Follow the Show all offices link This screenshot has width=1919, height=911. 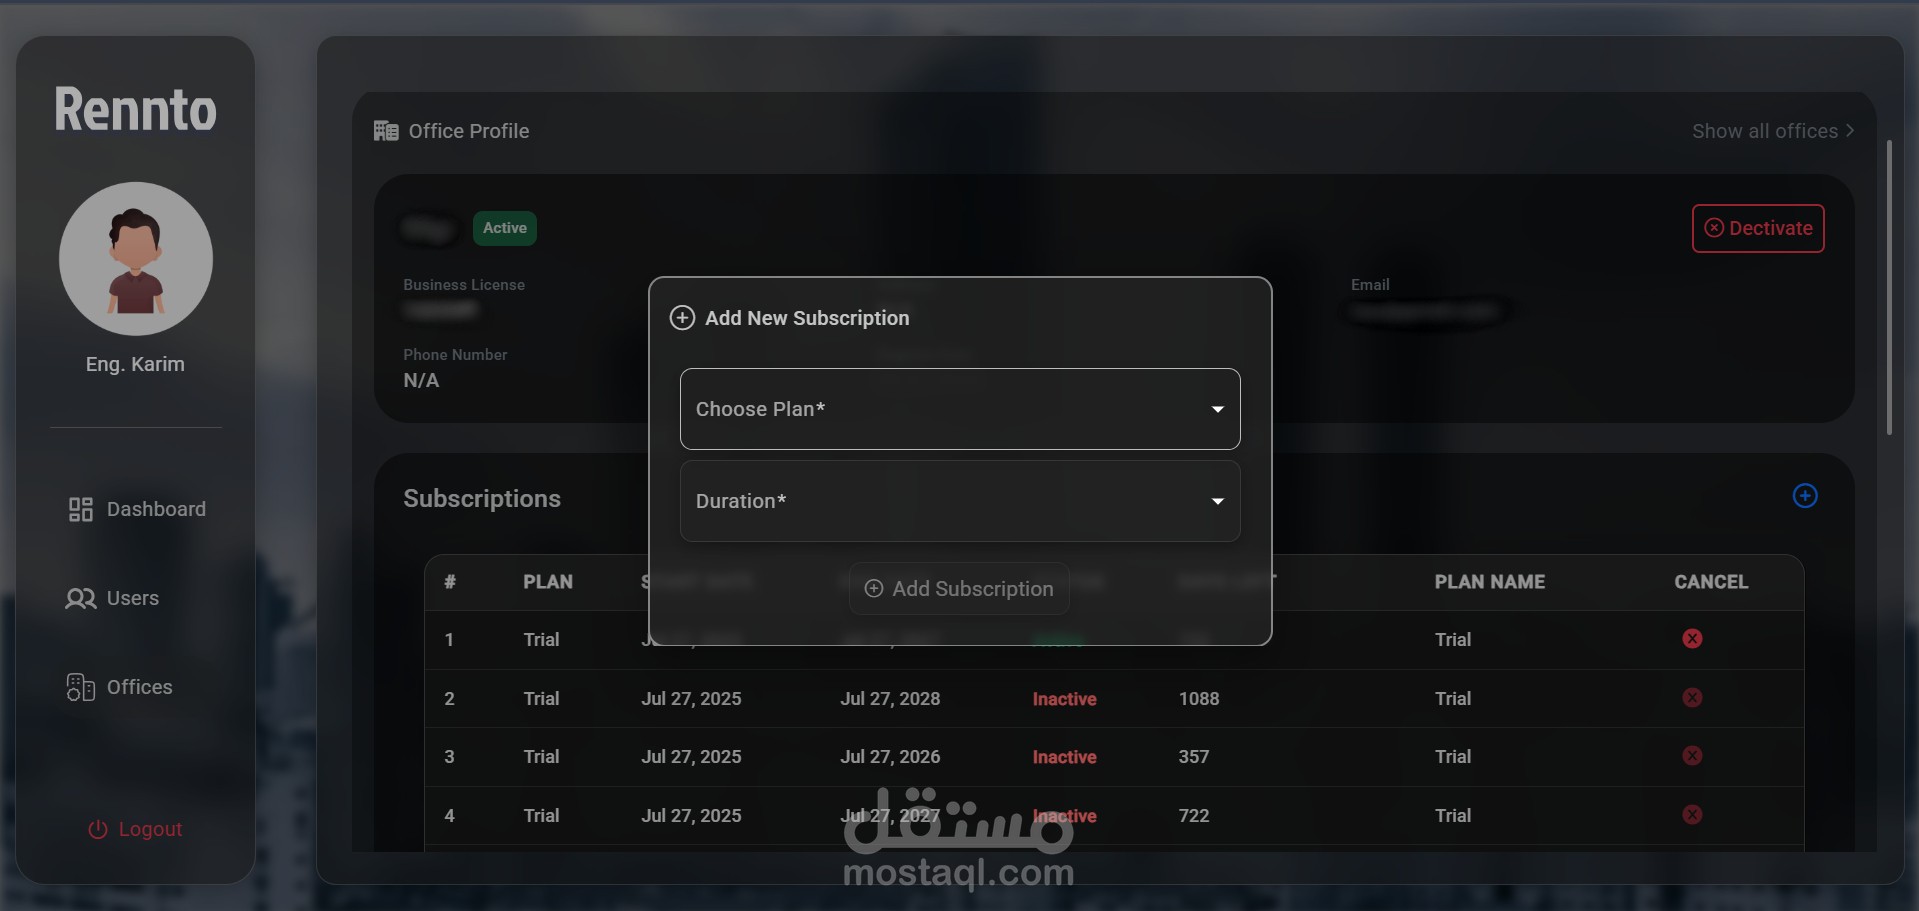[x=1773, y=131]
